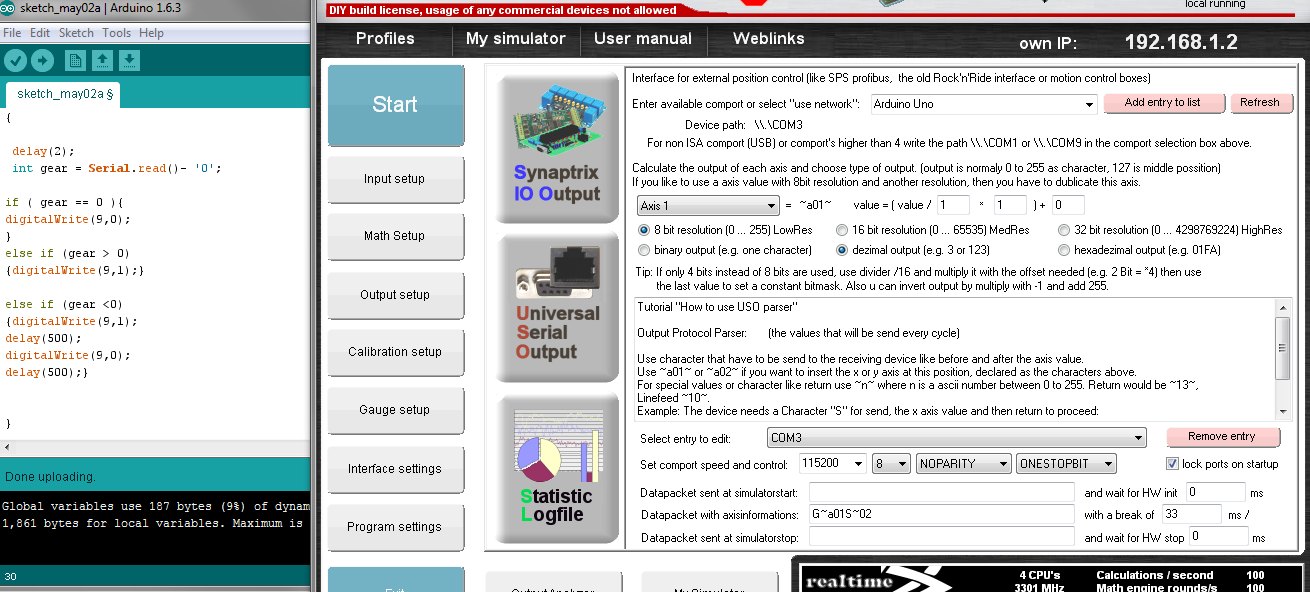Open the Arduino Help menu
The image size is (1310, 592).
pos(152,33)
